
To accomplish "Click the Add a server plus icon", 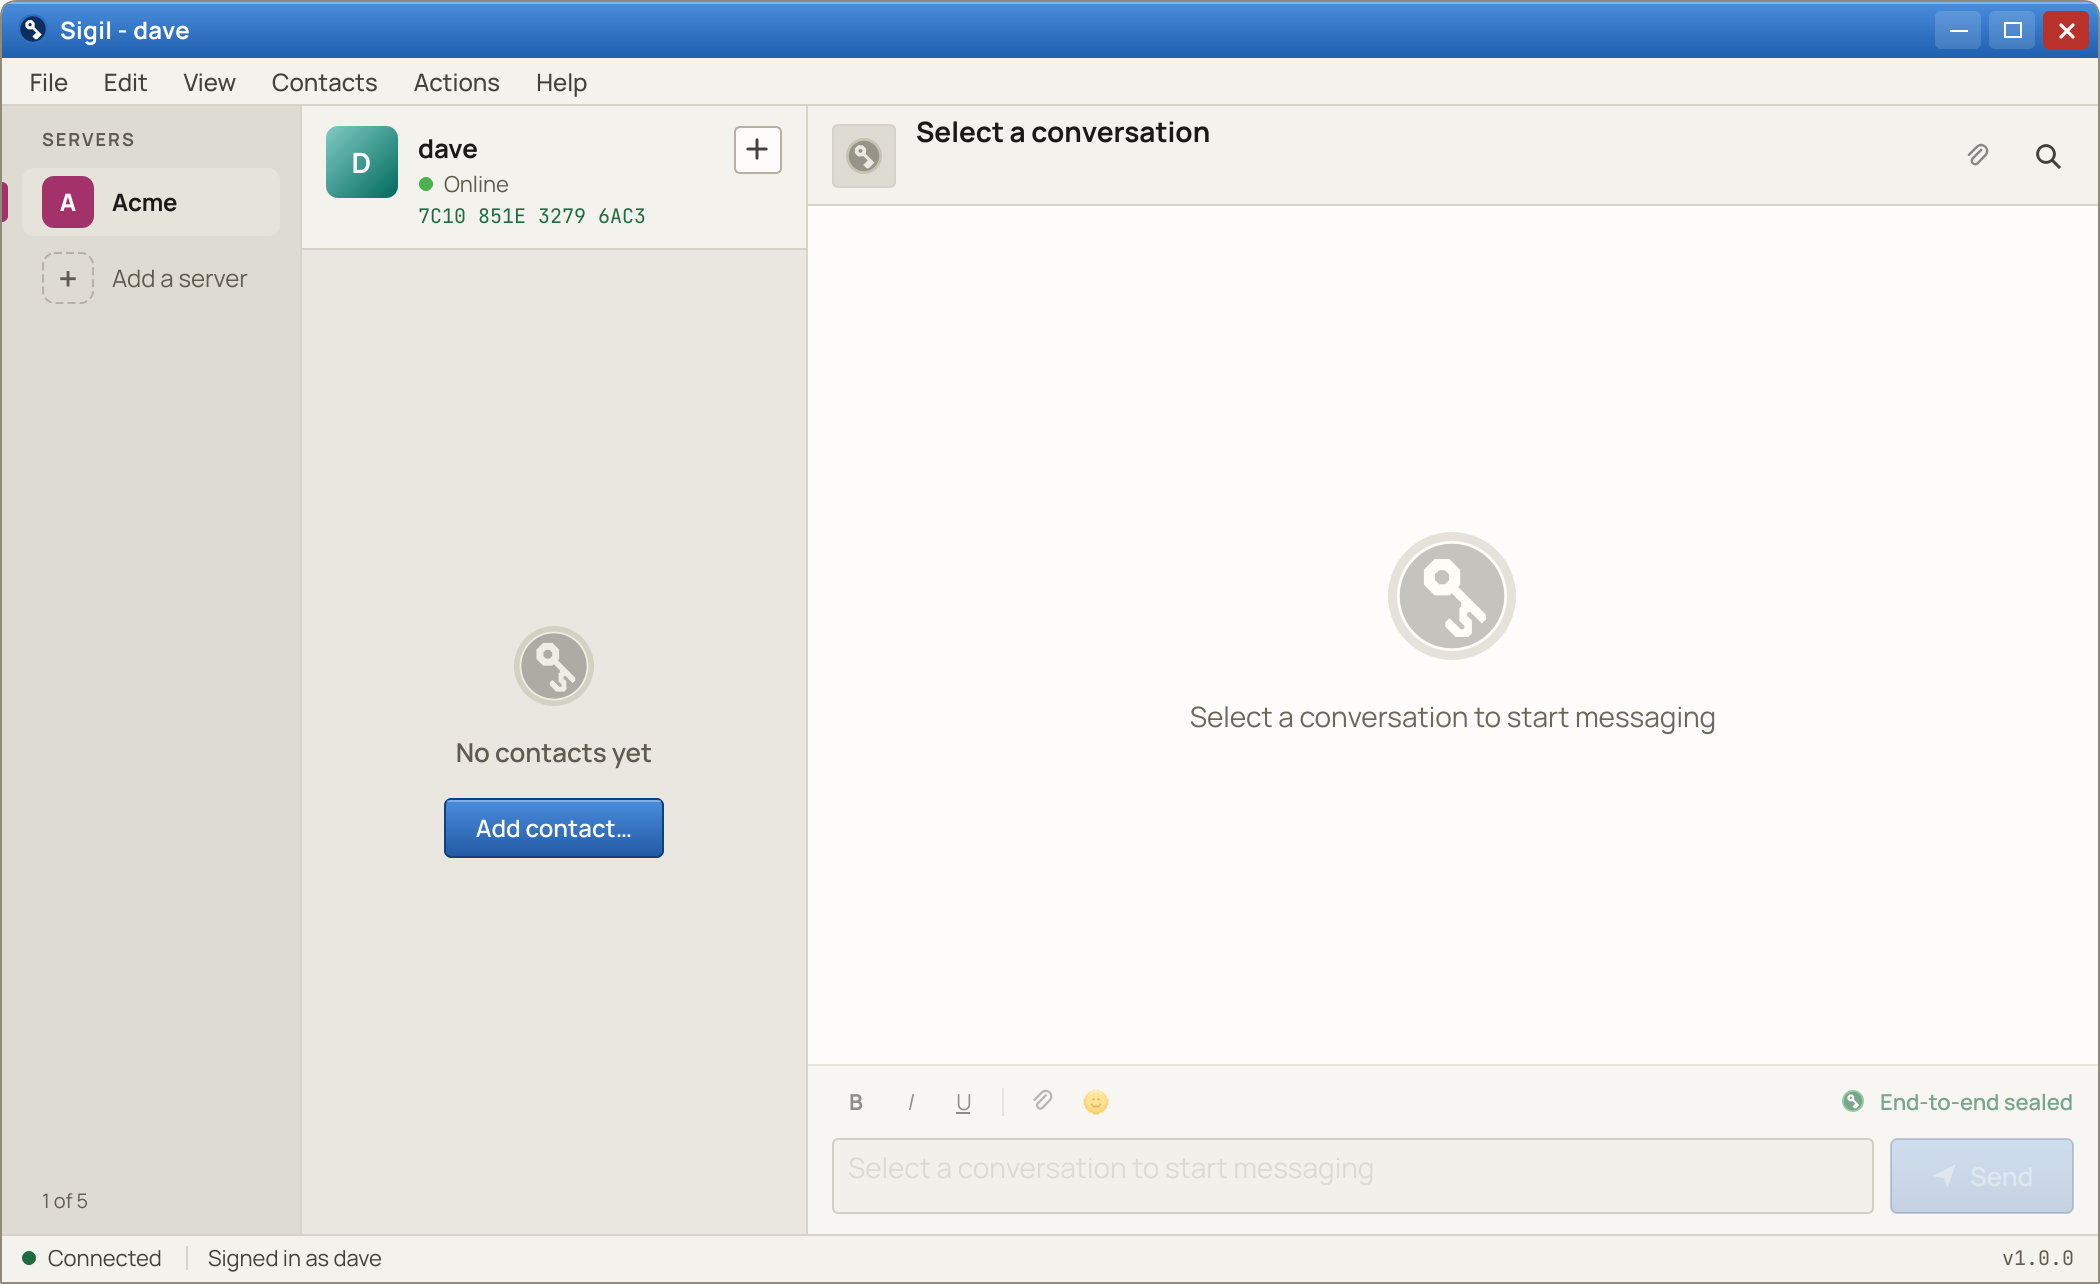I will [68, 278].
